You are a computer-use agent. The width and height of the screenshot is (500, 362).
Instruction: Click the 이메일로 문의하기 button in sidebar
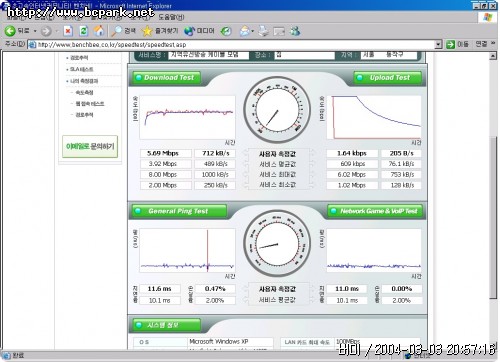(90, 146)
